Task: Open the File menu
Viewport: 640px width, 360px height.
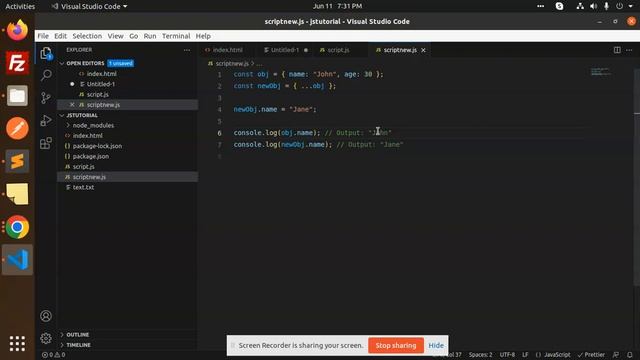Action: coord(43,36)
